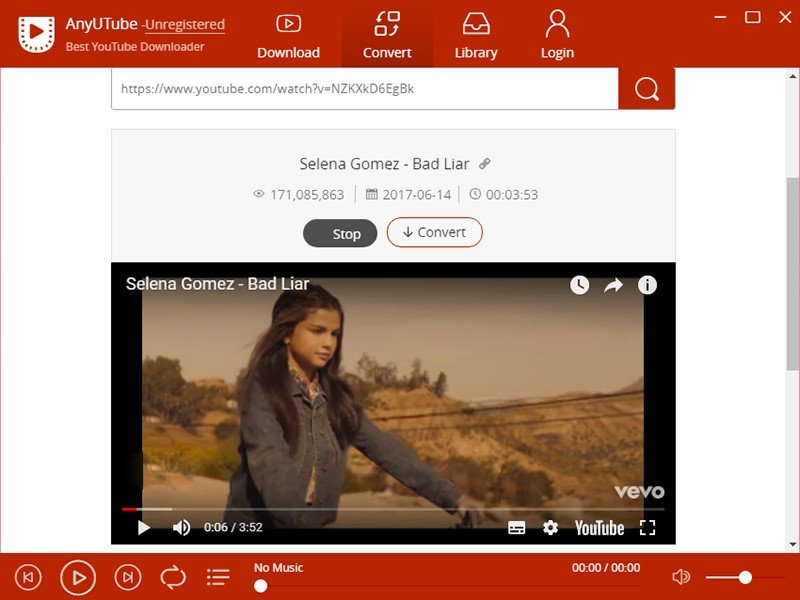Skip to next track in bottom player
Screen dimensions: 800x600
128,577
